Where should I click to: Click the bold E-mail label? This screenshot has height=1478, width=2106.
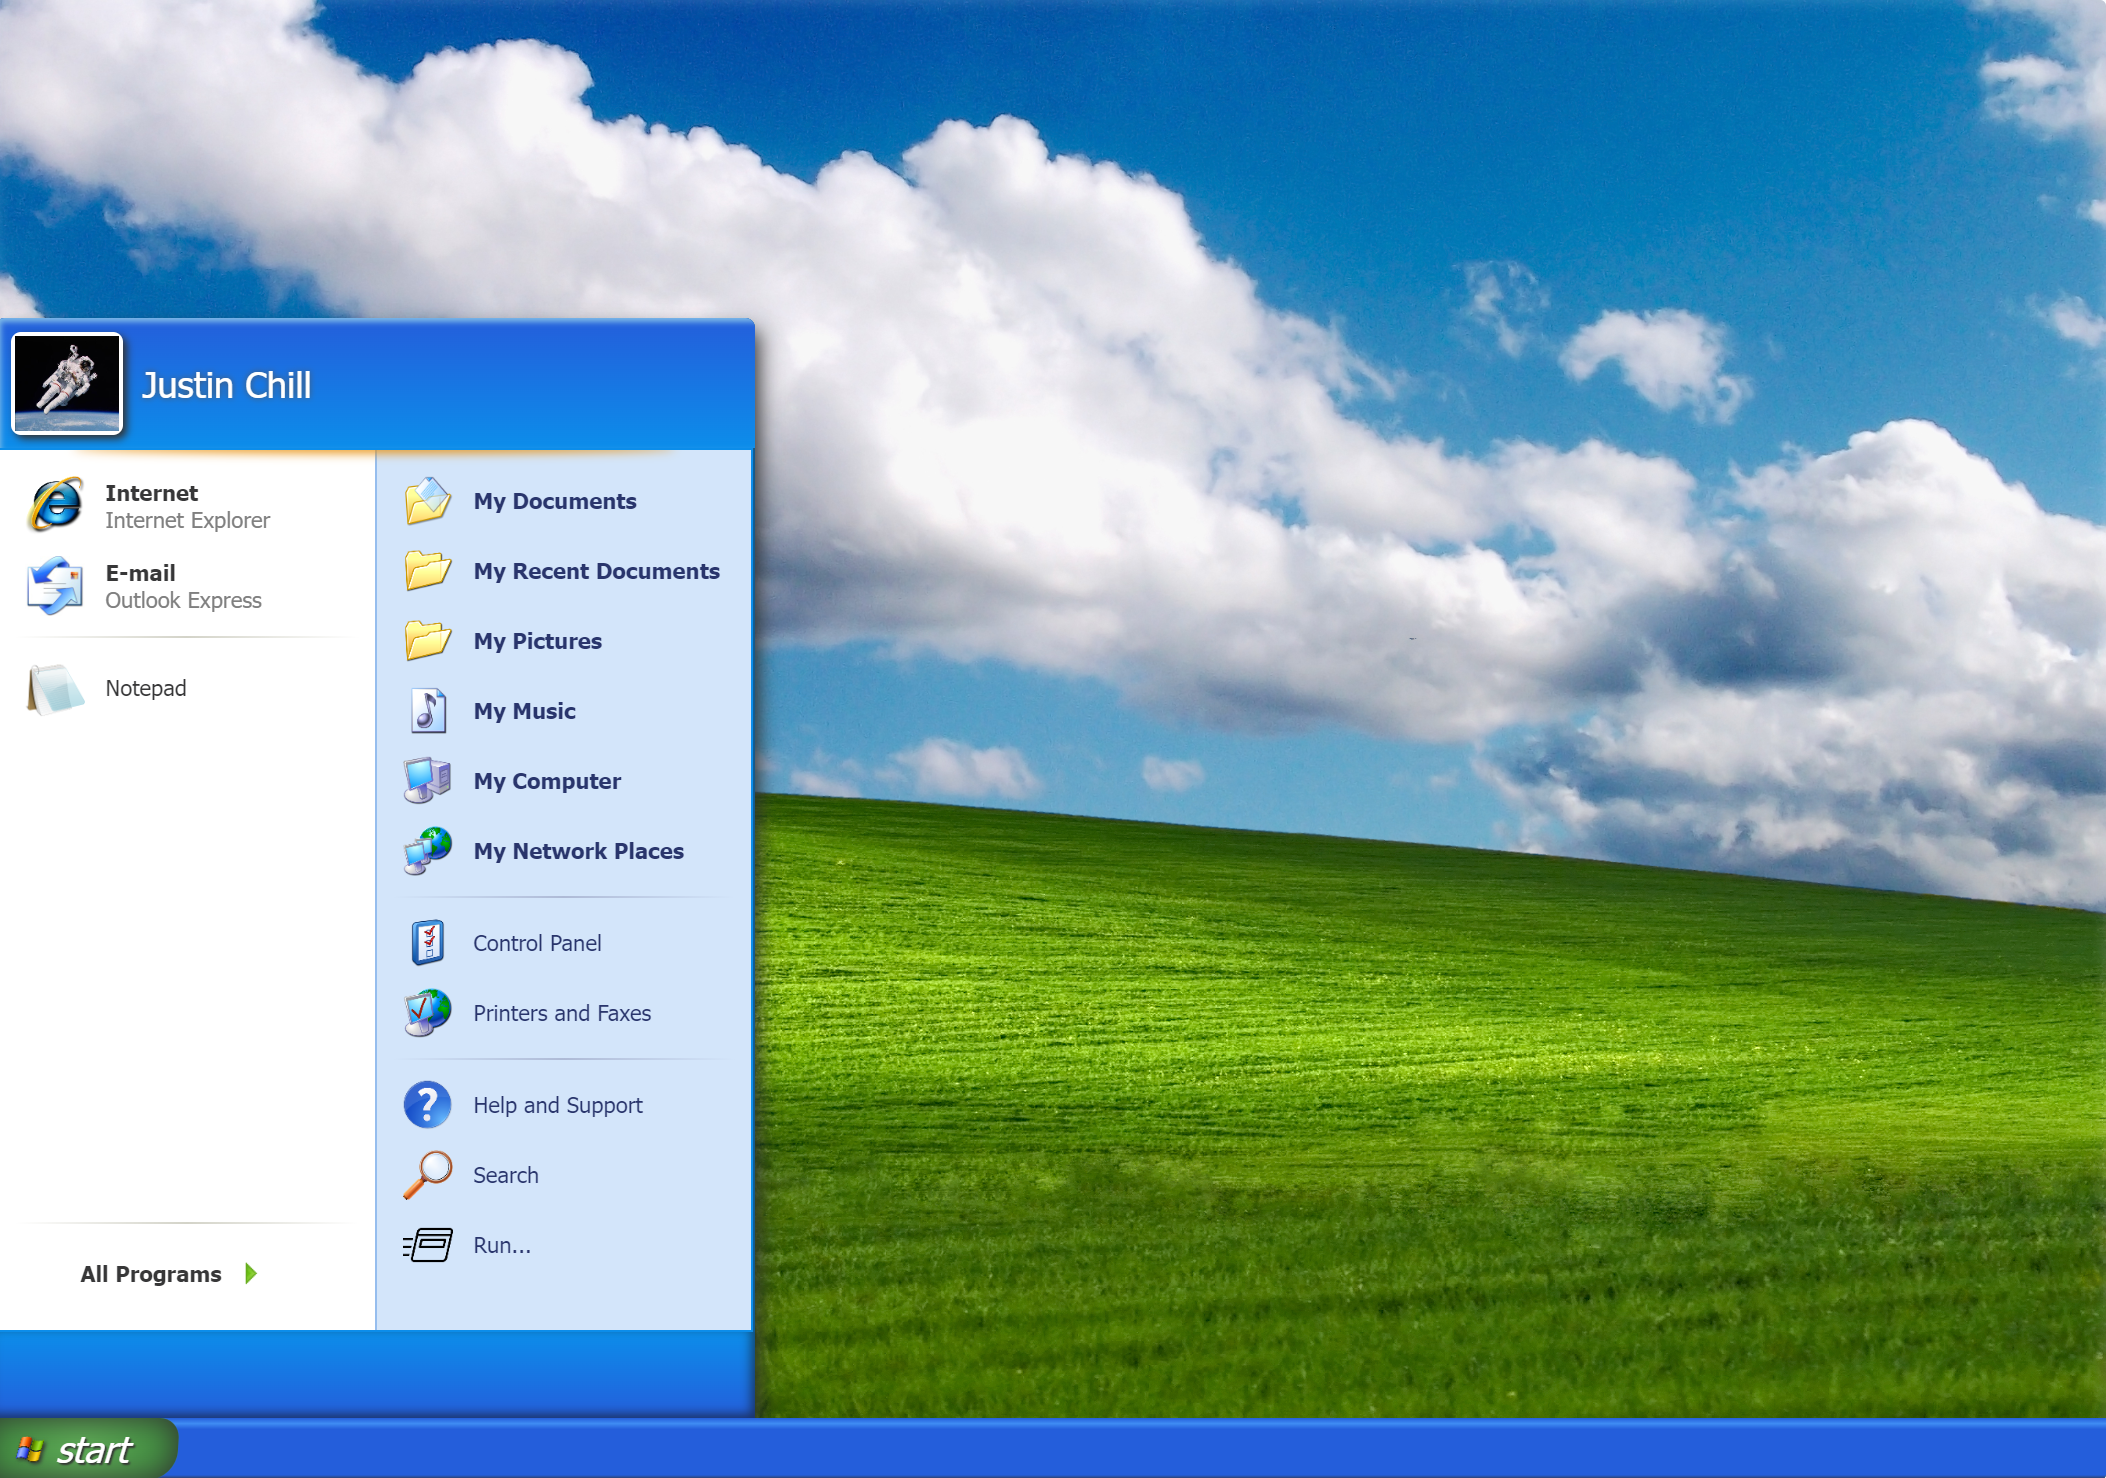(141, 573)
